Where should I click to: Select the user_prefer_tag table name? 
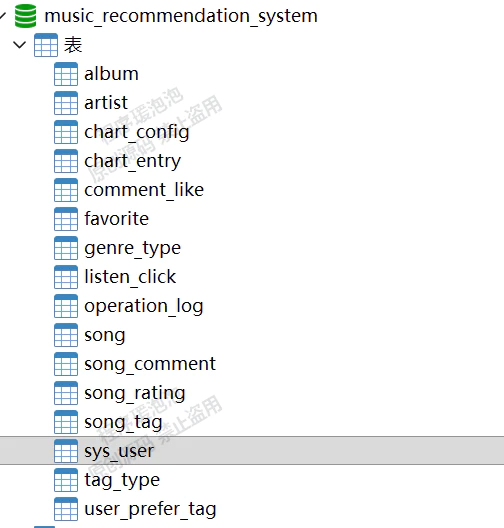pos(150,509)
